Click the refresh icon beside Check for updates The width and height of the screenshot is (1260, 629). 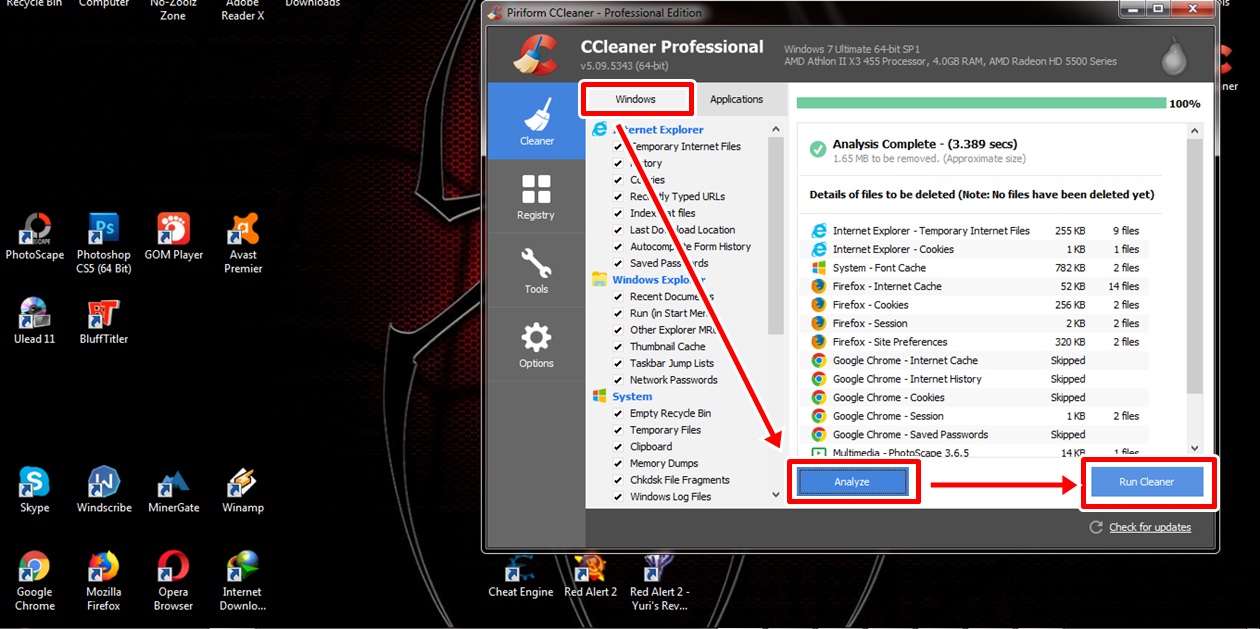[1096, 527]
